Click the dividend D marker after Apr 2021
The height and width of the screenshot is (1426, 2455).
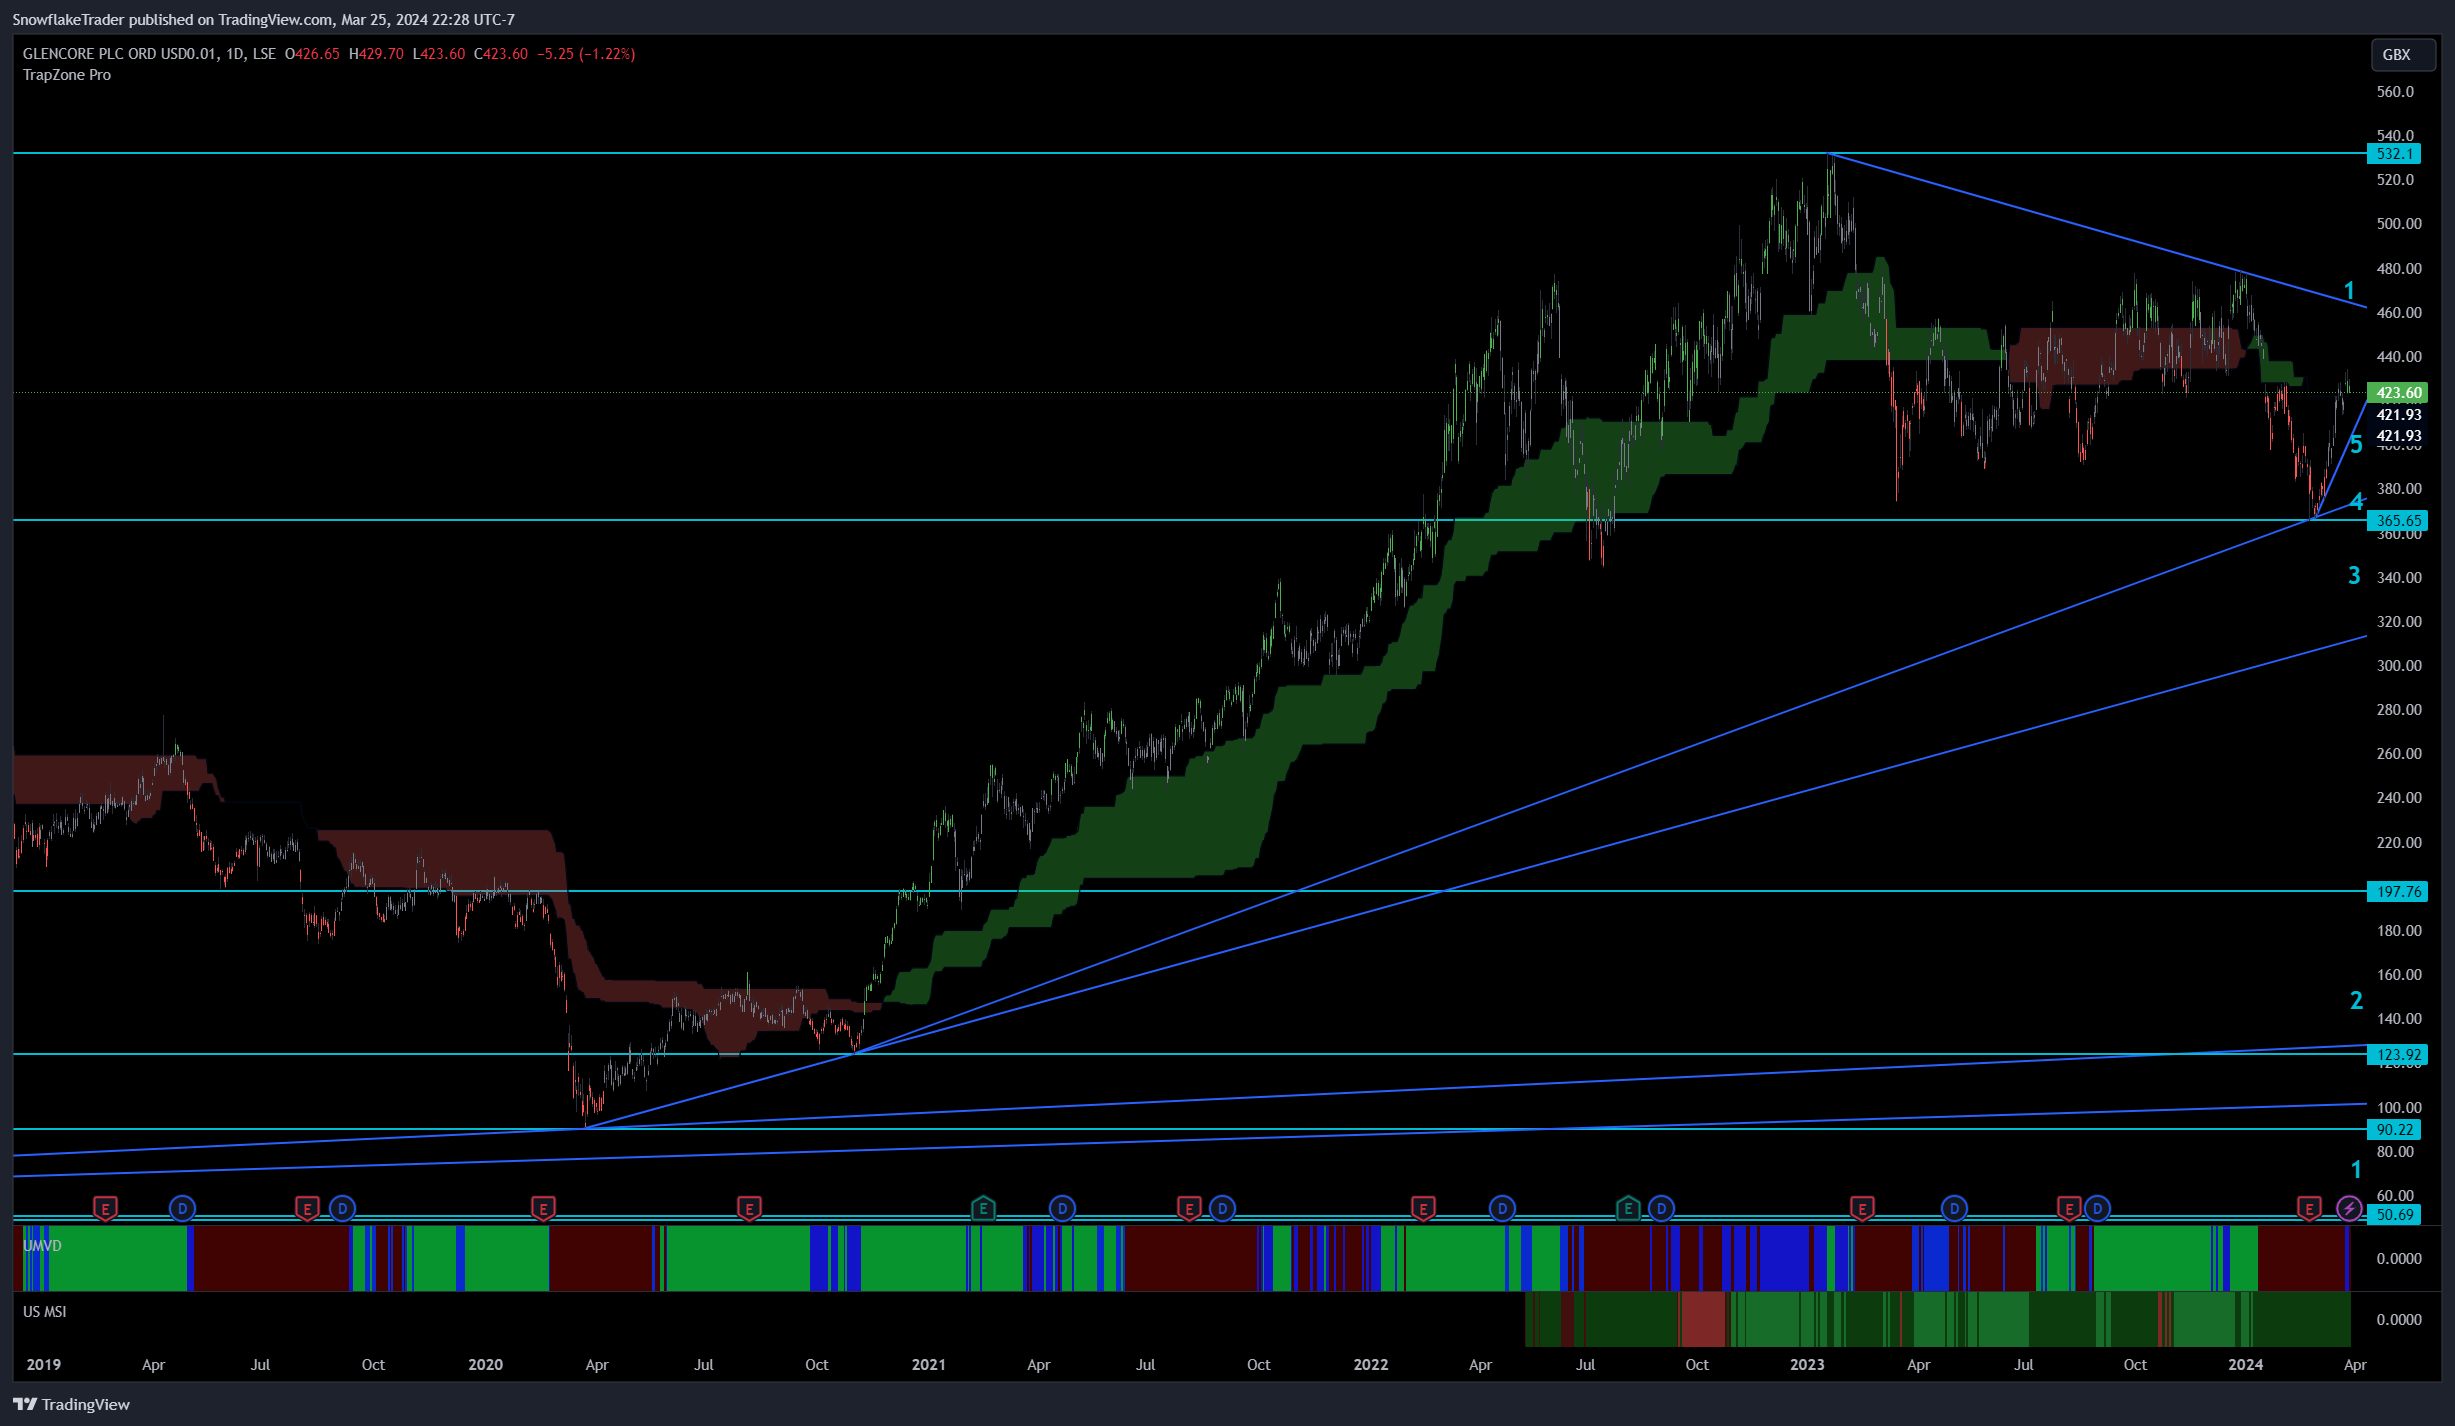(x=1062, y=1209)
